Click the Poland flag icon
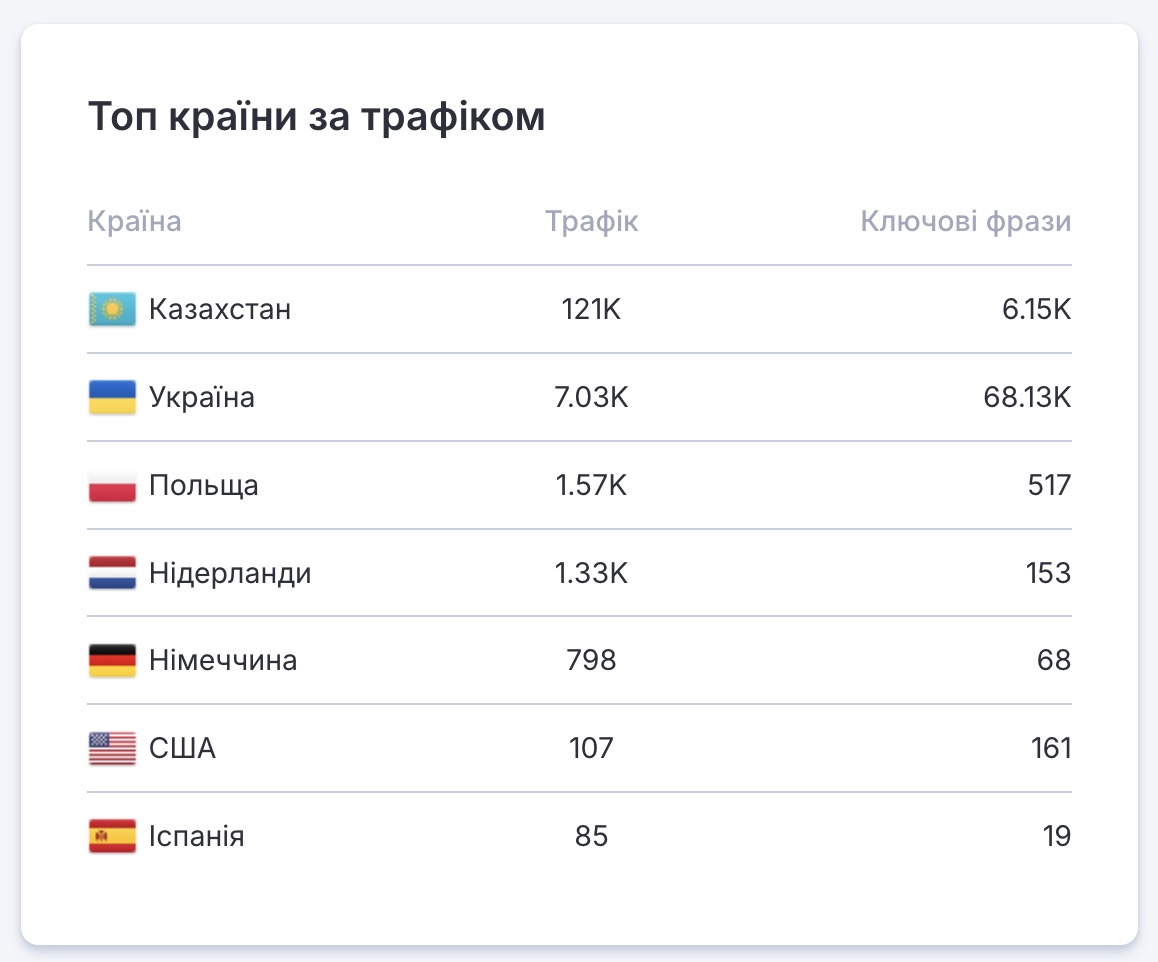The height and width of the screenshot is (962, 1158). click(112, 486)
